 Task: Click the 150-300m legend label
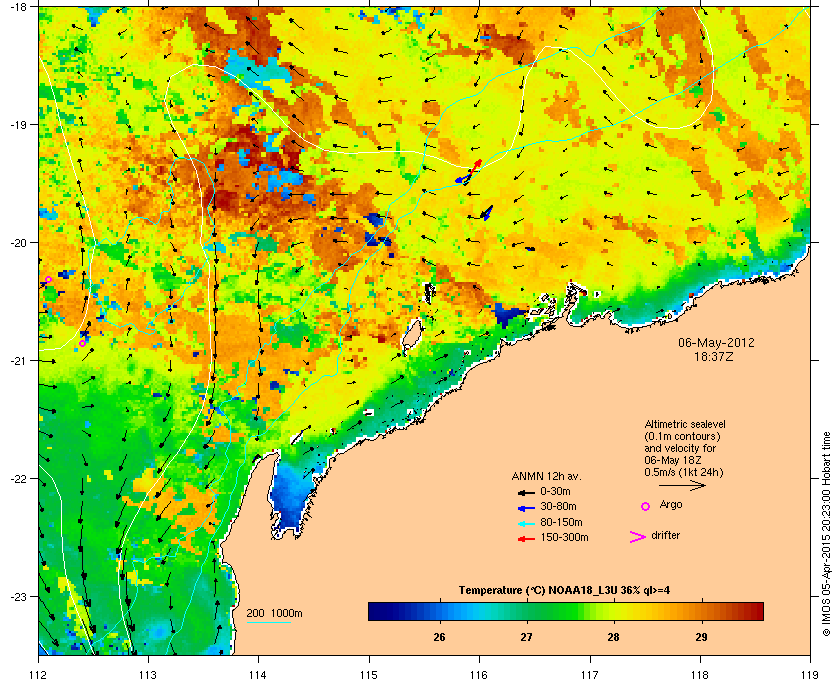(564, 537)
